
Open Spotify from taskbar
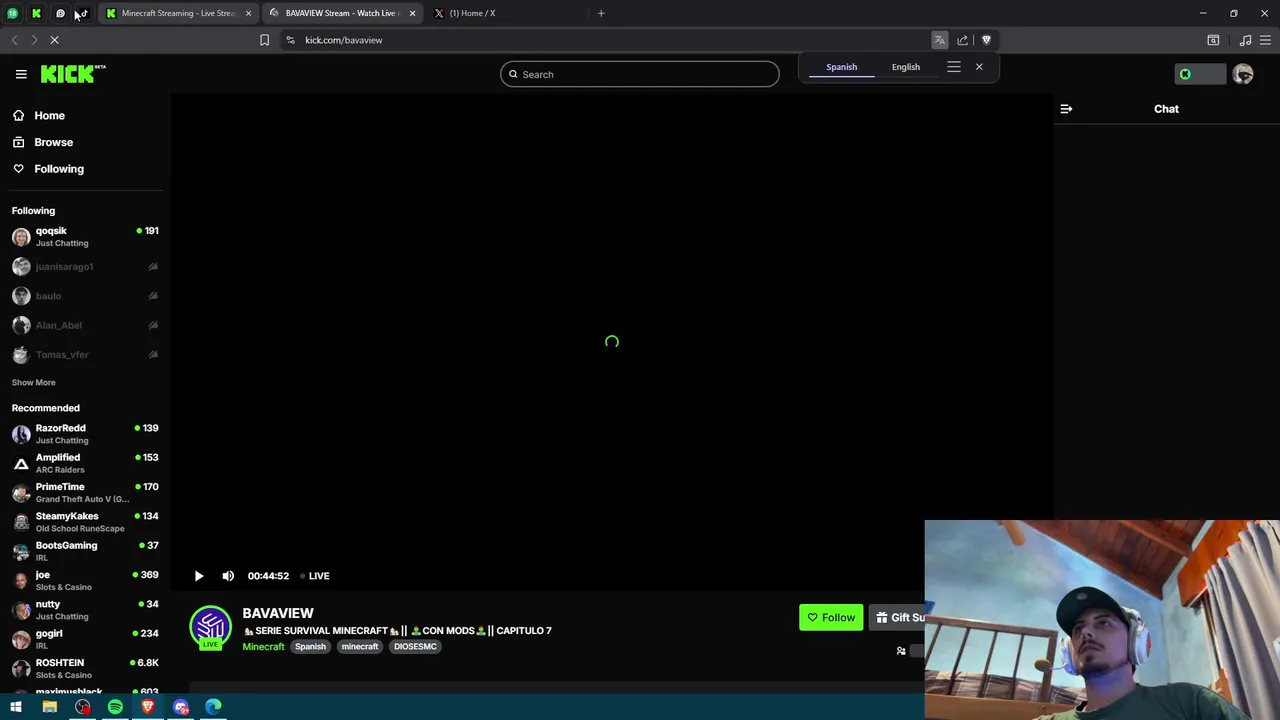tap(115, 707)
